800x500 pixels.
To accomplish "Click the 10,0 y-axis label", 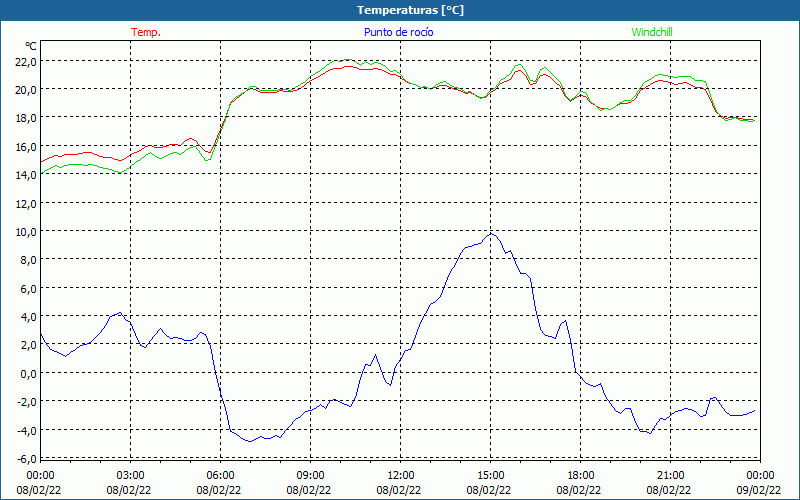I will click(26, 232).
